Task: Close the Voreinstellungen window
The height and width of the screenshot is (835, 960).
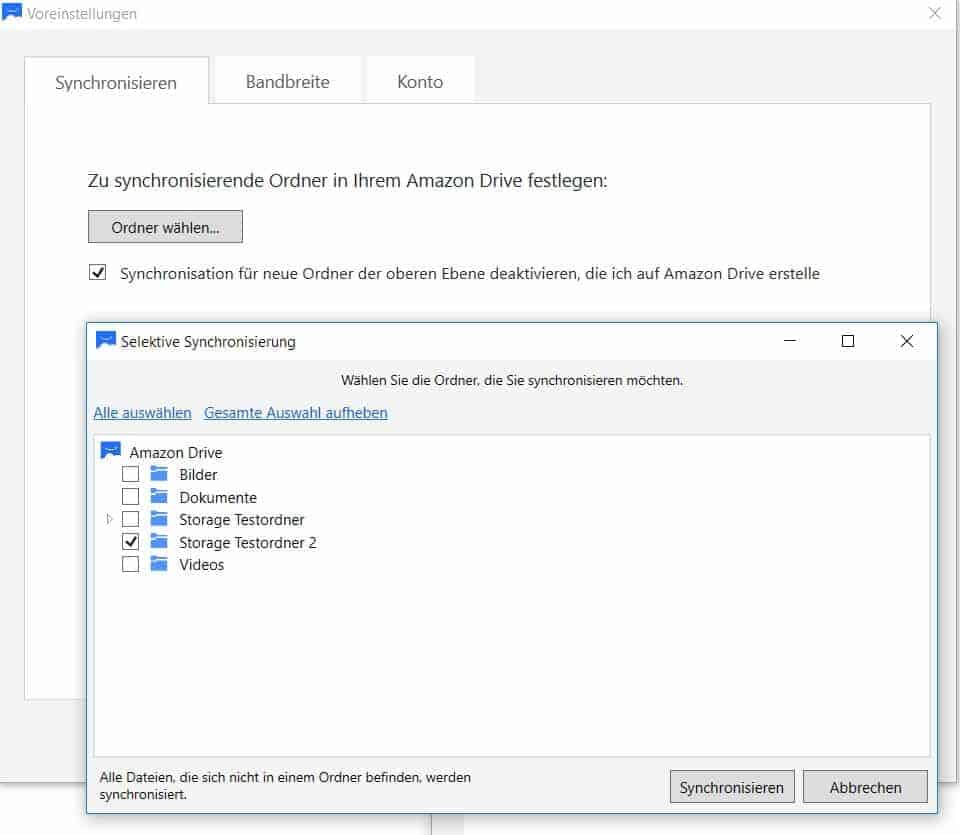Action: click(x=934, y=13)
